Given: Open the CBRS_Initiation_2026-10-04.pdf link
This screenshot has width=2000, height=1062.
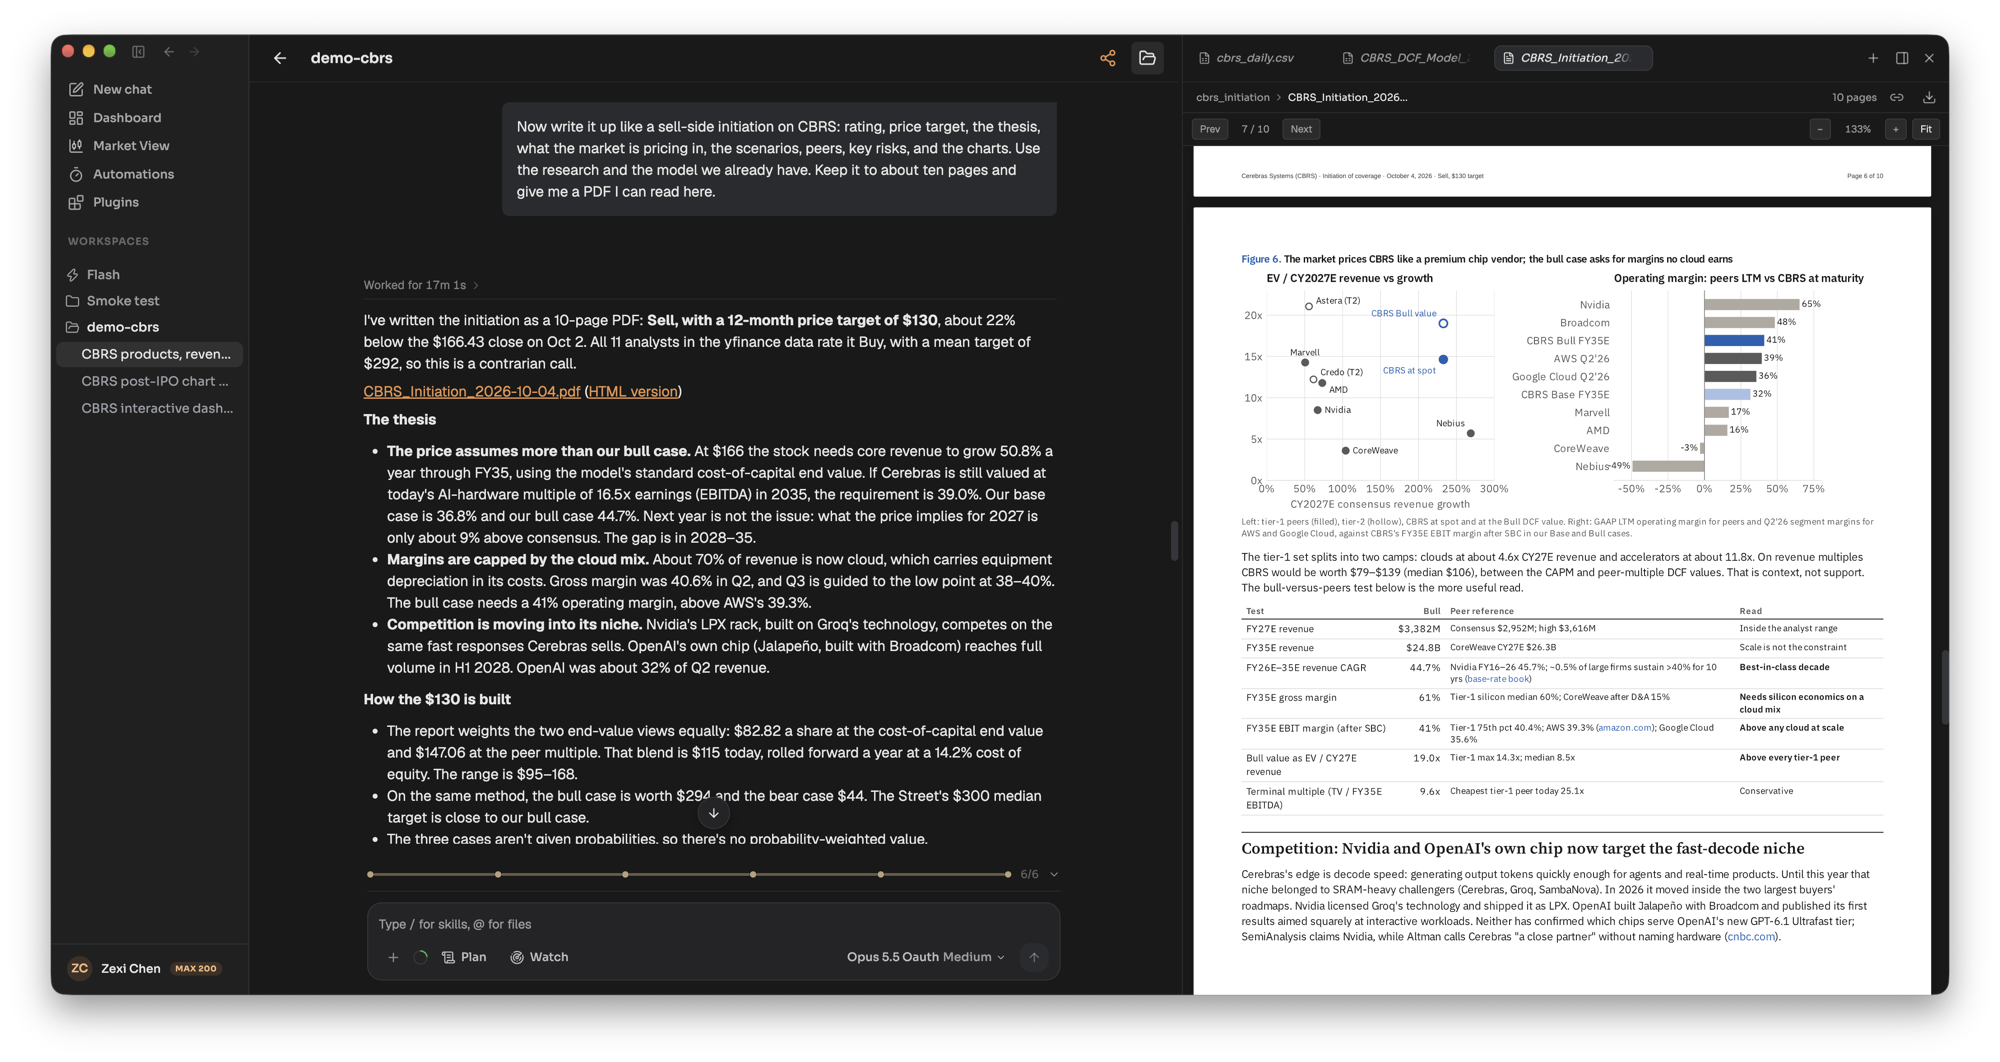Looking at the screenshot, I should [472, 391].
